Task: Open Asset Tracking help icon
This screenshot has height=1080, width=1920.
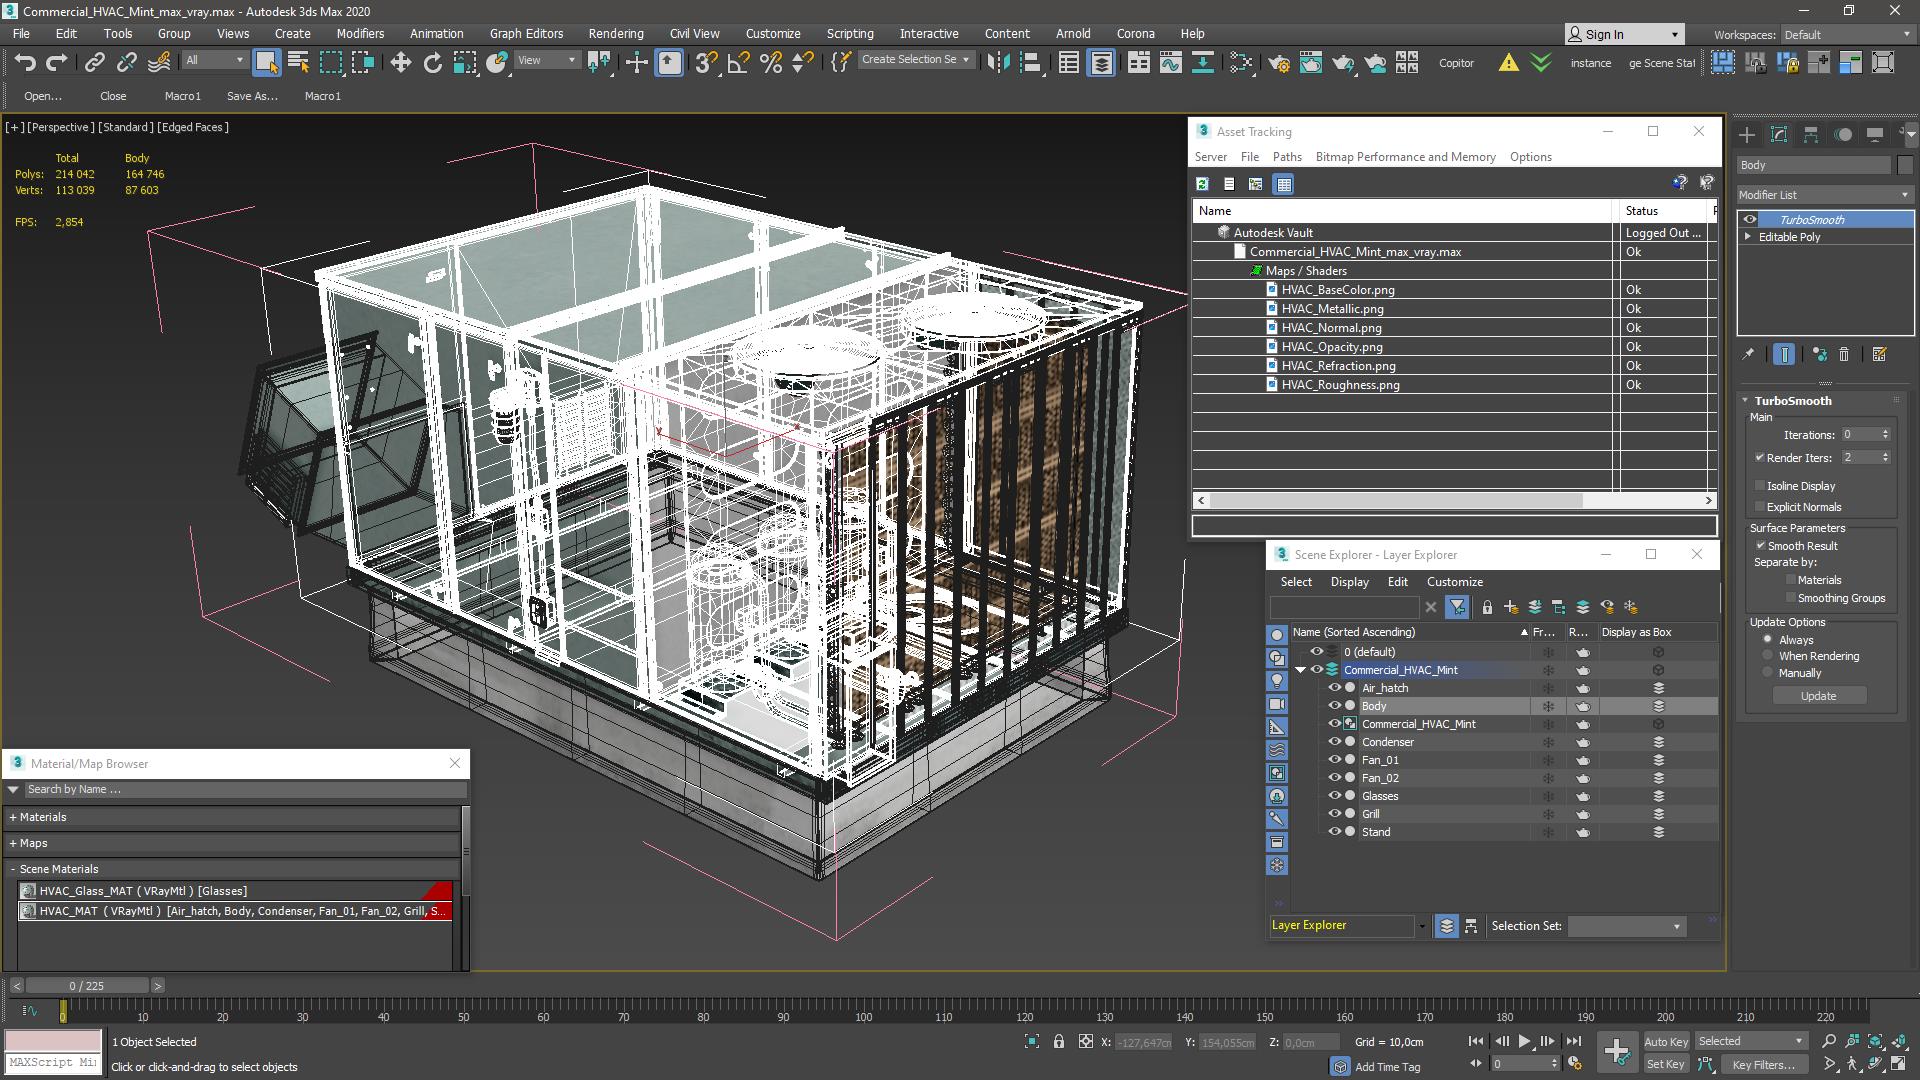Action: tap(1680, 183)
